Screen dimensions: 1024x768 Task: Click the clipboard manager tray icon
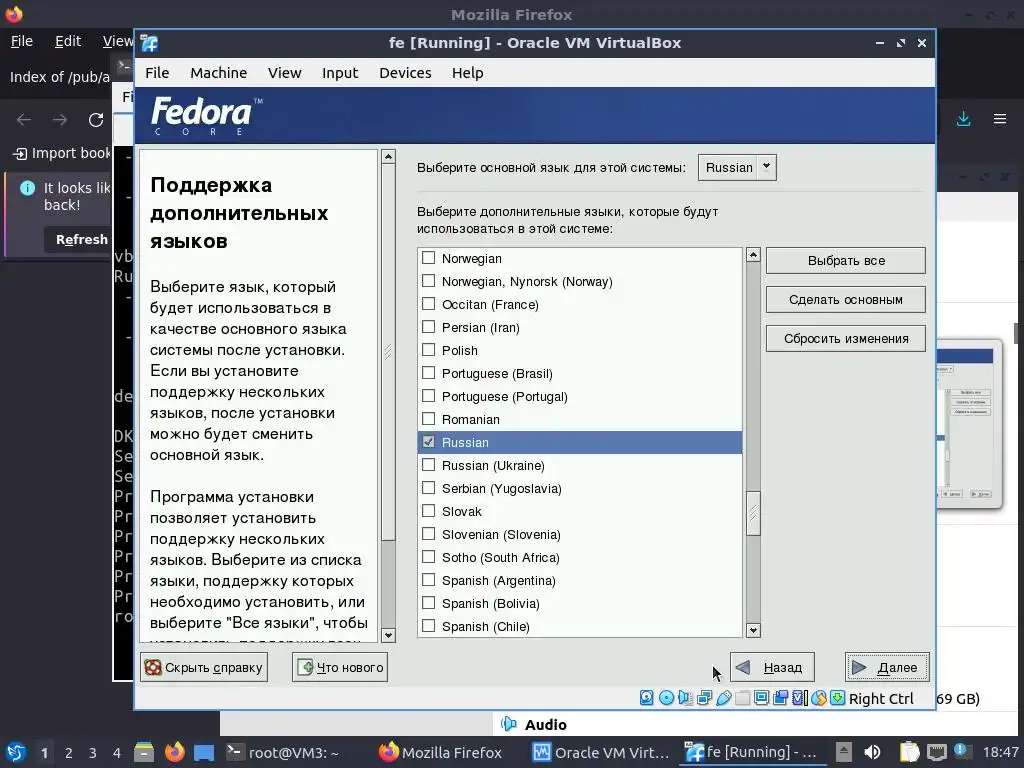click(909, 752)
